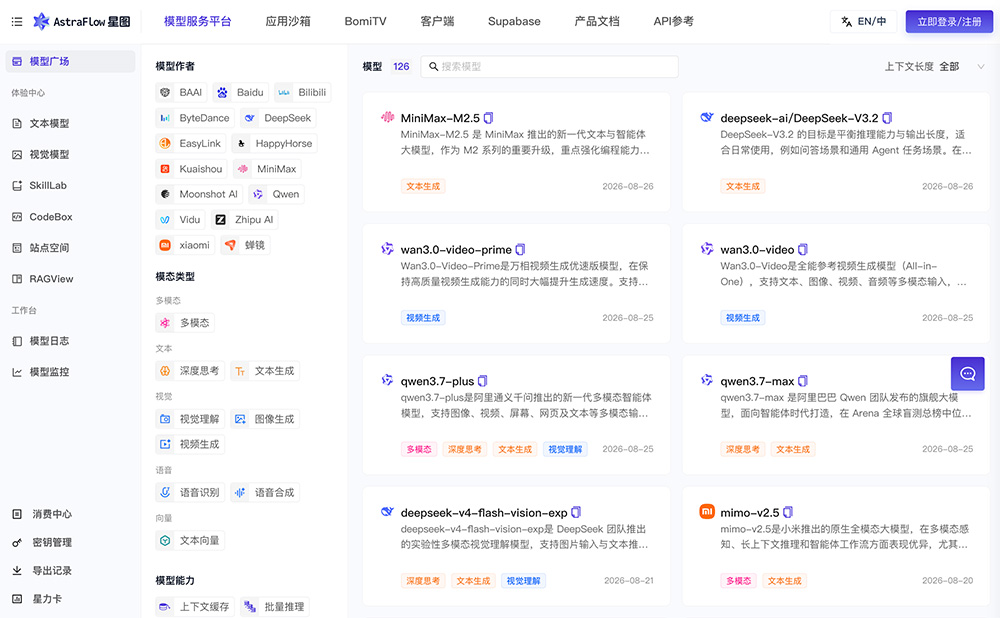The height and width of the screenshot is (618, 1000).
Task: Open the 应用沙箱 tab
Action: click(x=288, y=21)
